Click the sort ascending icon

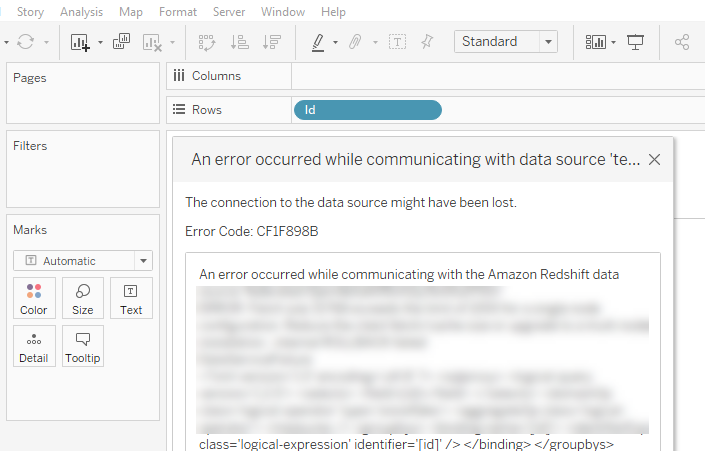(x=239, y=42)
